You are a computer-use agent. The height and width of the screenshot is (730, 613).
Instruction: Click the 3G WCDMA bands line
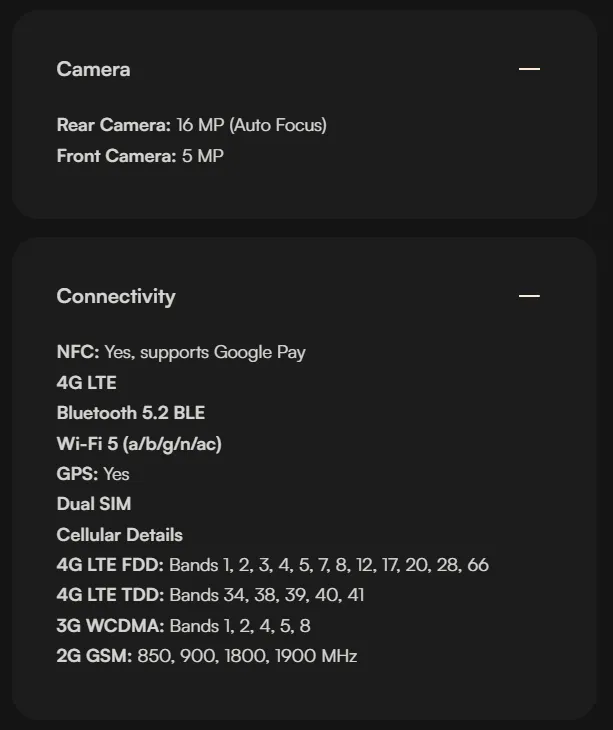pyautogui.click(x=183, y=626)
